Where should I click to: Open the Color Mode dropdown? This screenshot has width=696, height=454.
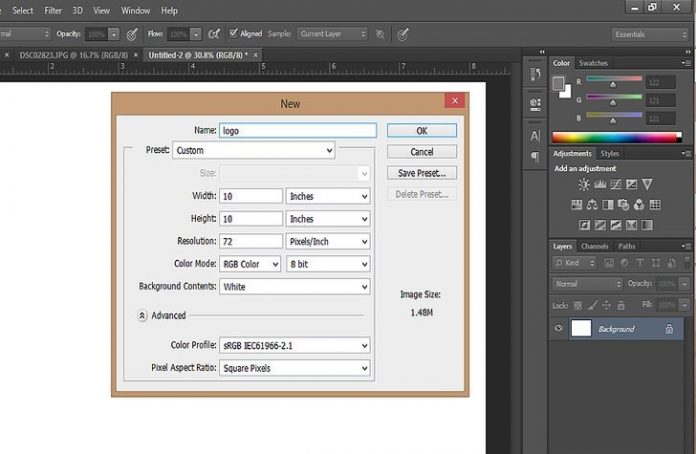coord(250,264)
